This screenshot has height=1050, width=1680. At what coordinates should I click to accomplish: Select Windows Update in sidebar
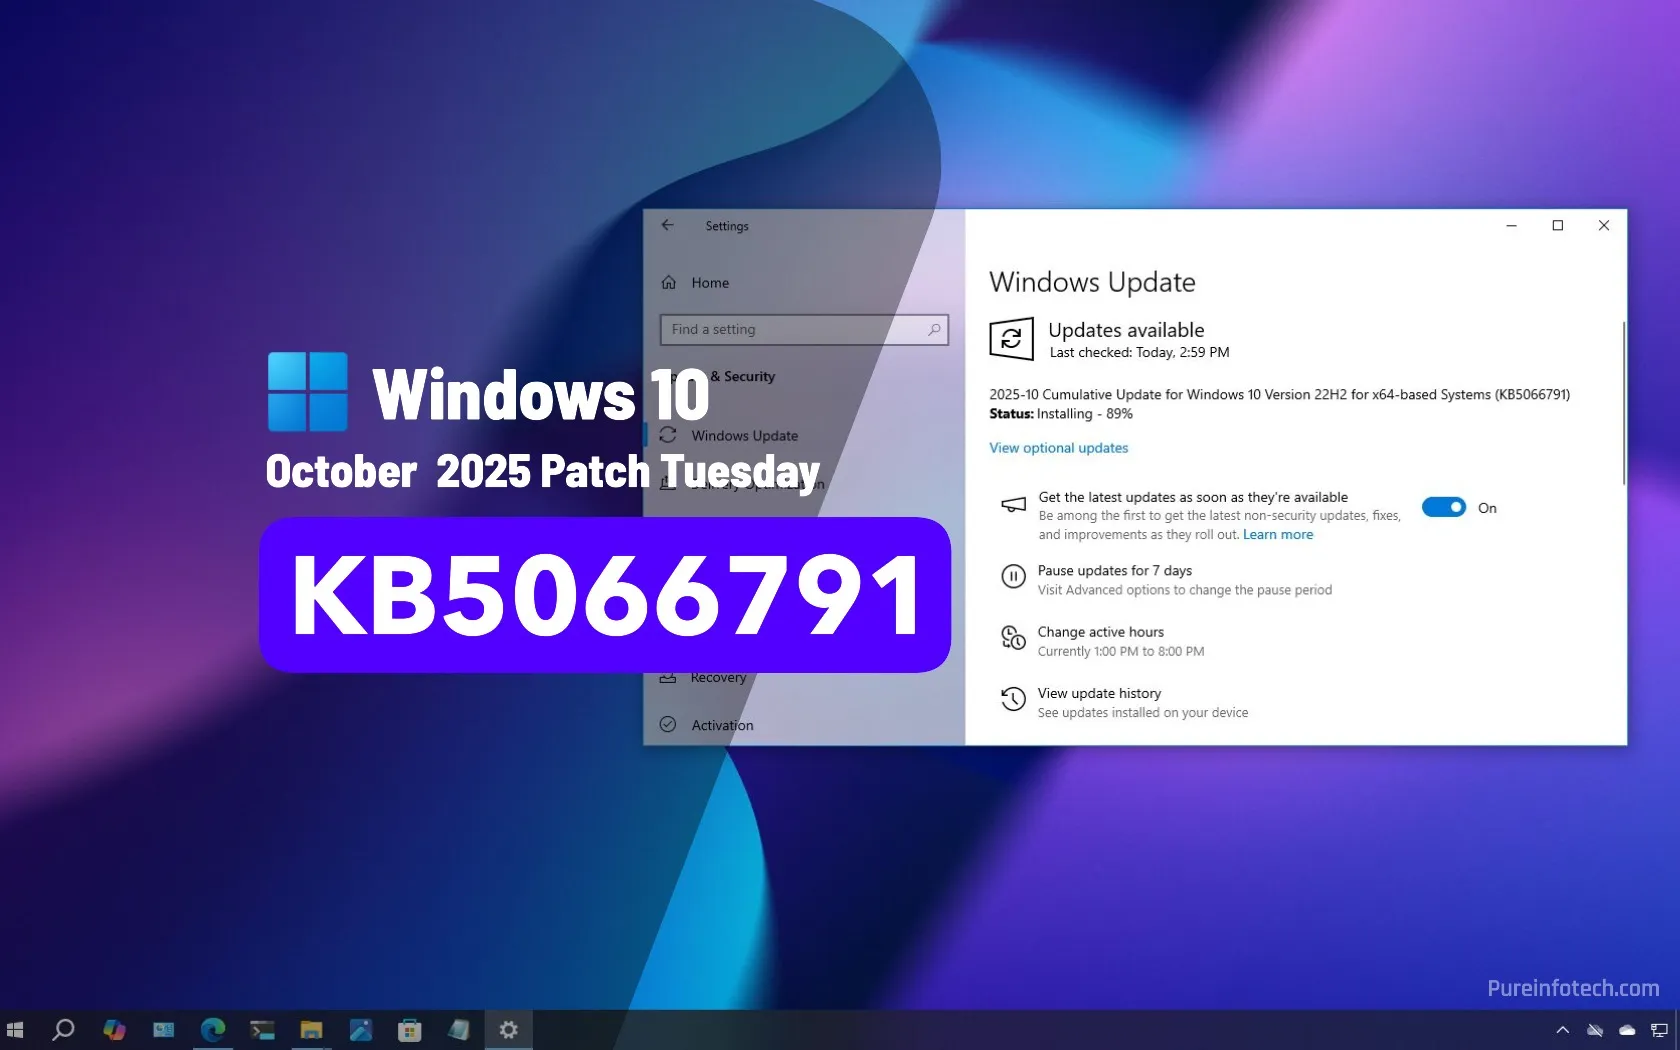743,436
